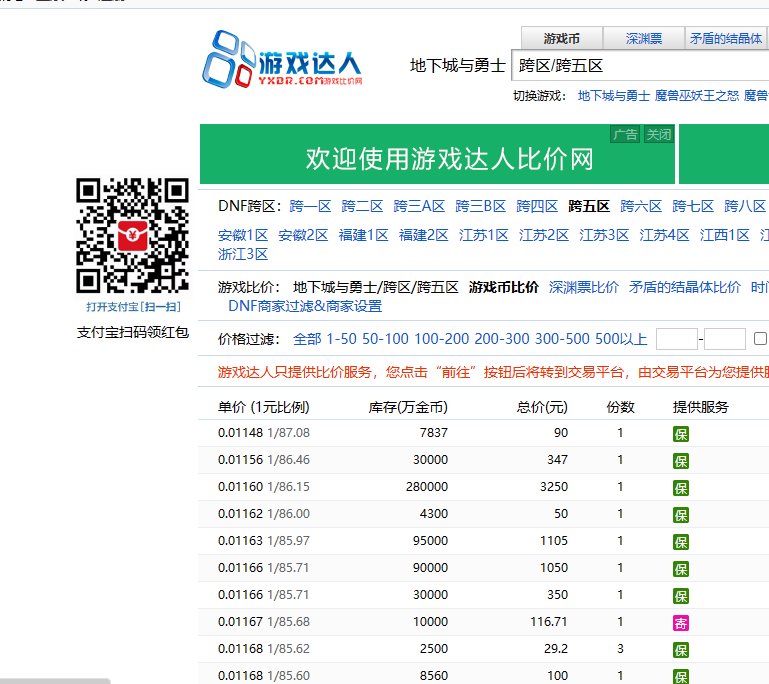Filter prices by 500以上
This screenshot has height=684, width=769.
coord(621,339)
